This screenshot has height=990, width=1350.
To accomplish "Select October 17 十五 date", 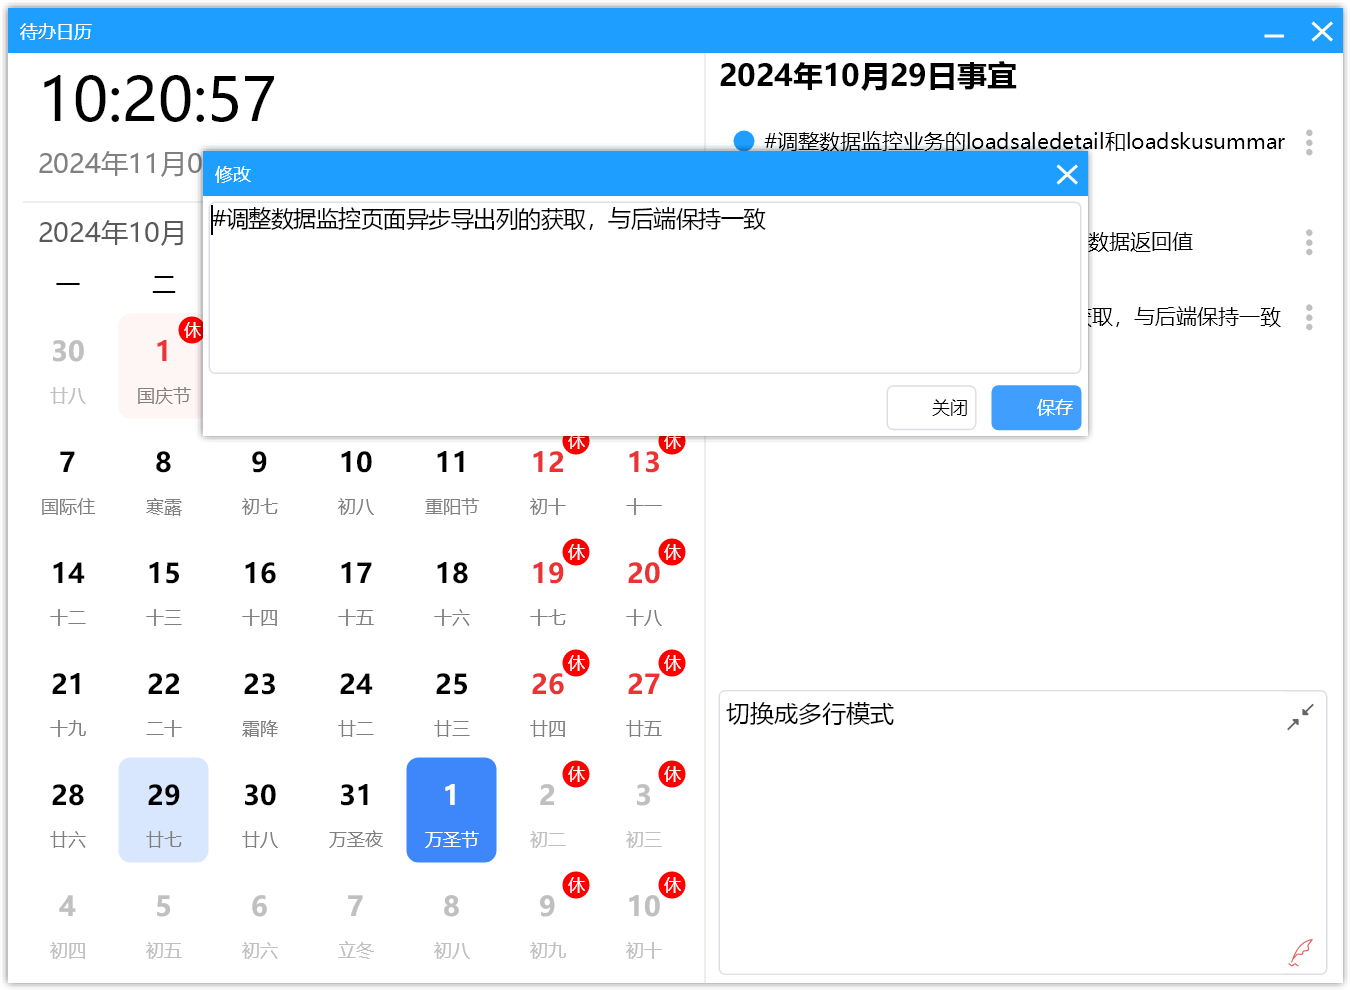I will pos(356,588).
